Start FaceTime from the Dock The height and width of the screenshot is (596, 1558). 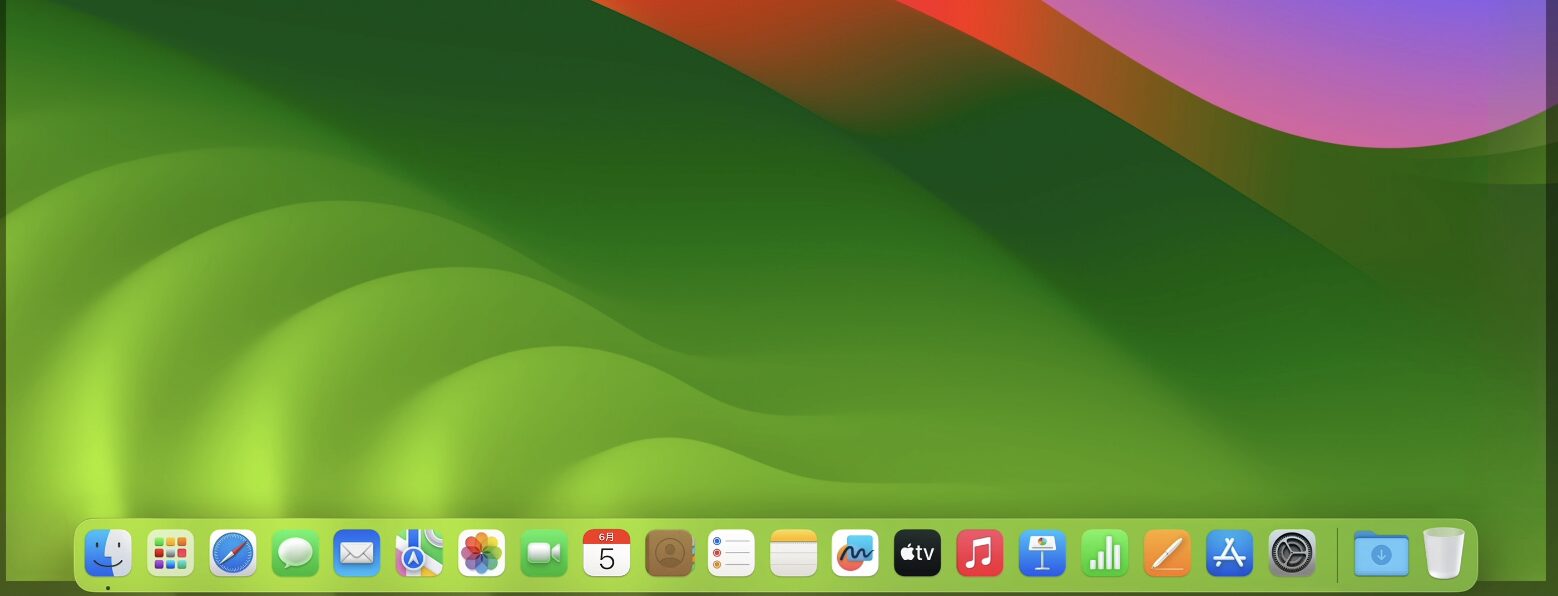544,553
